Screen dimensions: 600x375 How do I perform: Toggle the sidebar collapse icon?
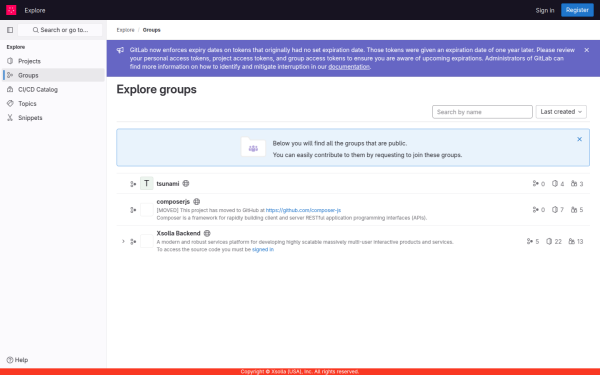pos(10,30)
